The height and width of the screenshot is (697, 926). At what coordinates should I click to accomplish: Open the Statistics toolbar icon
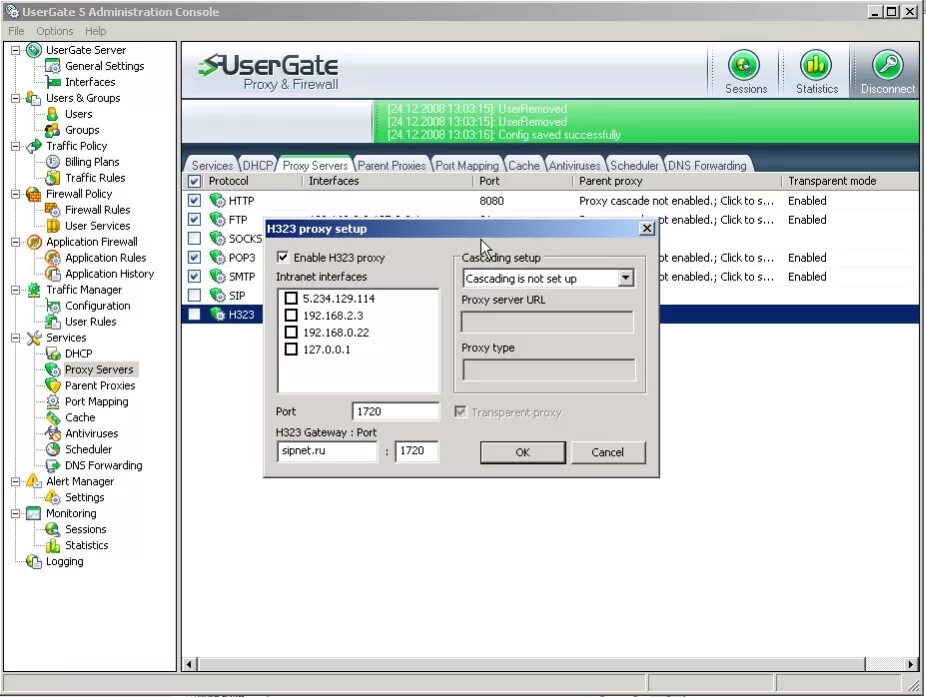tap(816, 66)
